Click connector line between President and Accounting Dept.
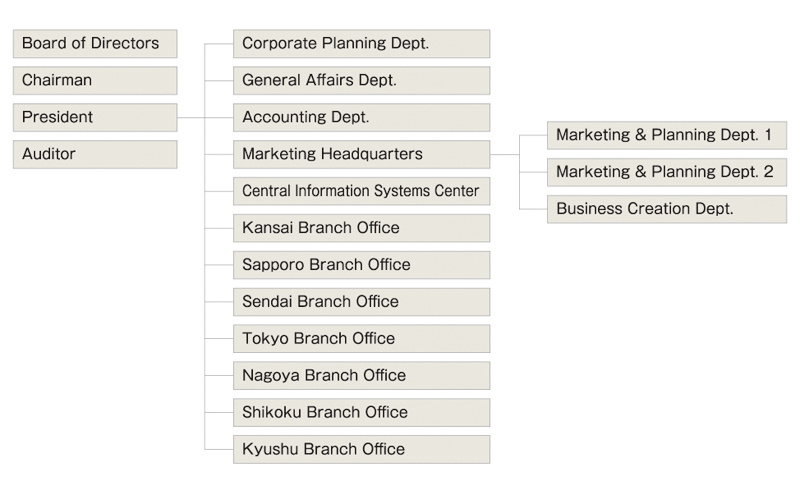 [x=205, y=117]
